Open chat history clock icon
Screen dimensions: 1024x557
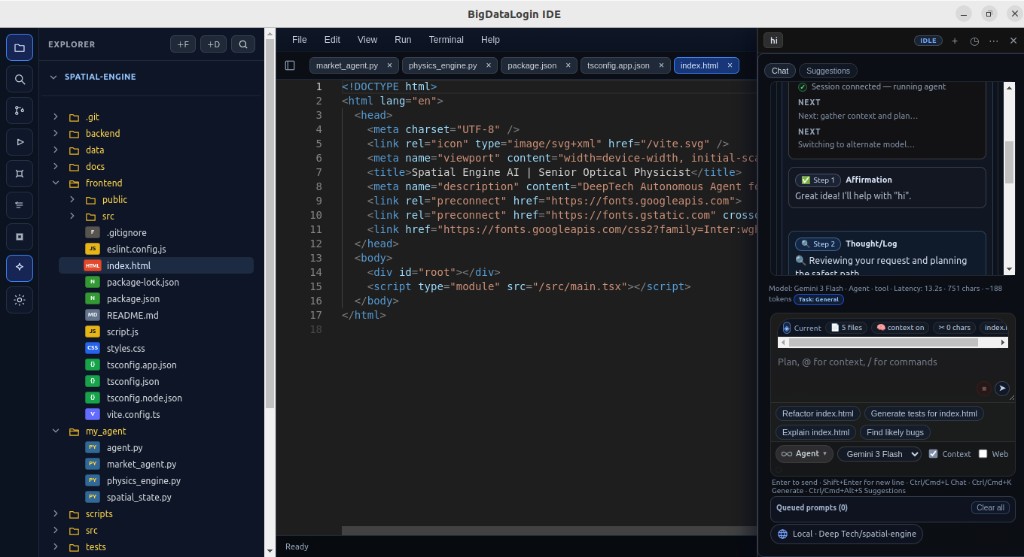click(x=974, y=40)
